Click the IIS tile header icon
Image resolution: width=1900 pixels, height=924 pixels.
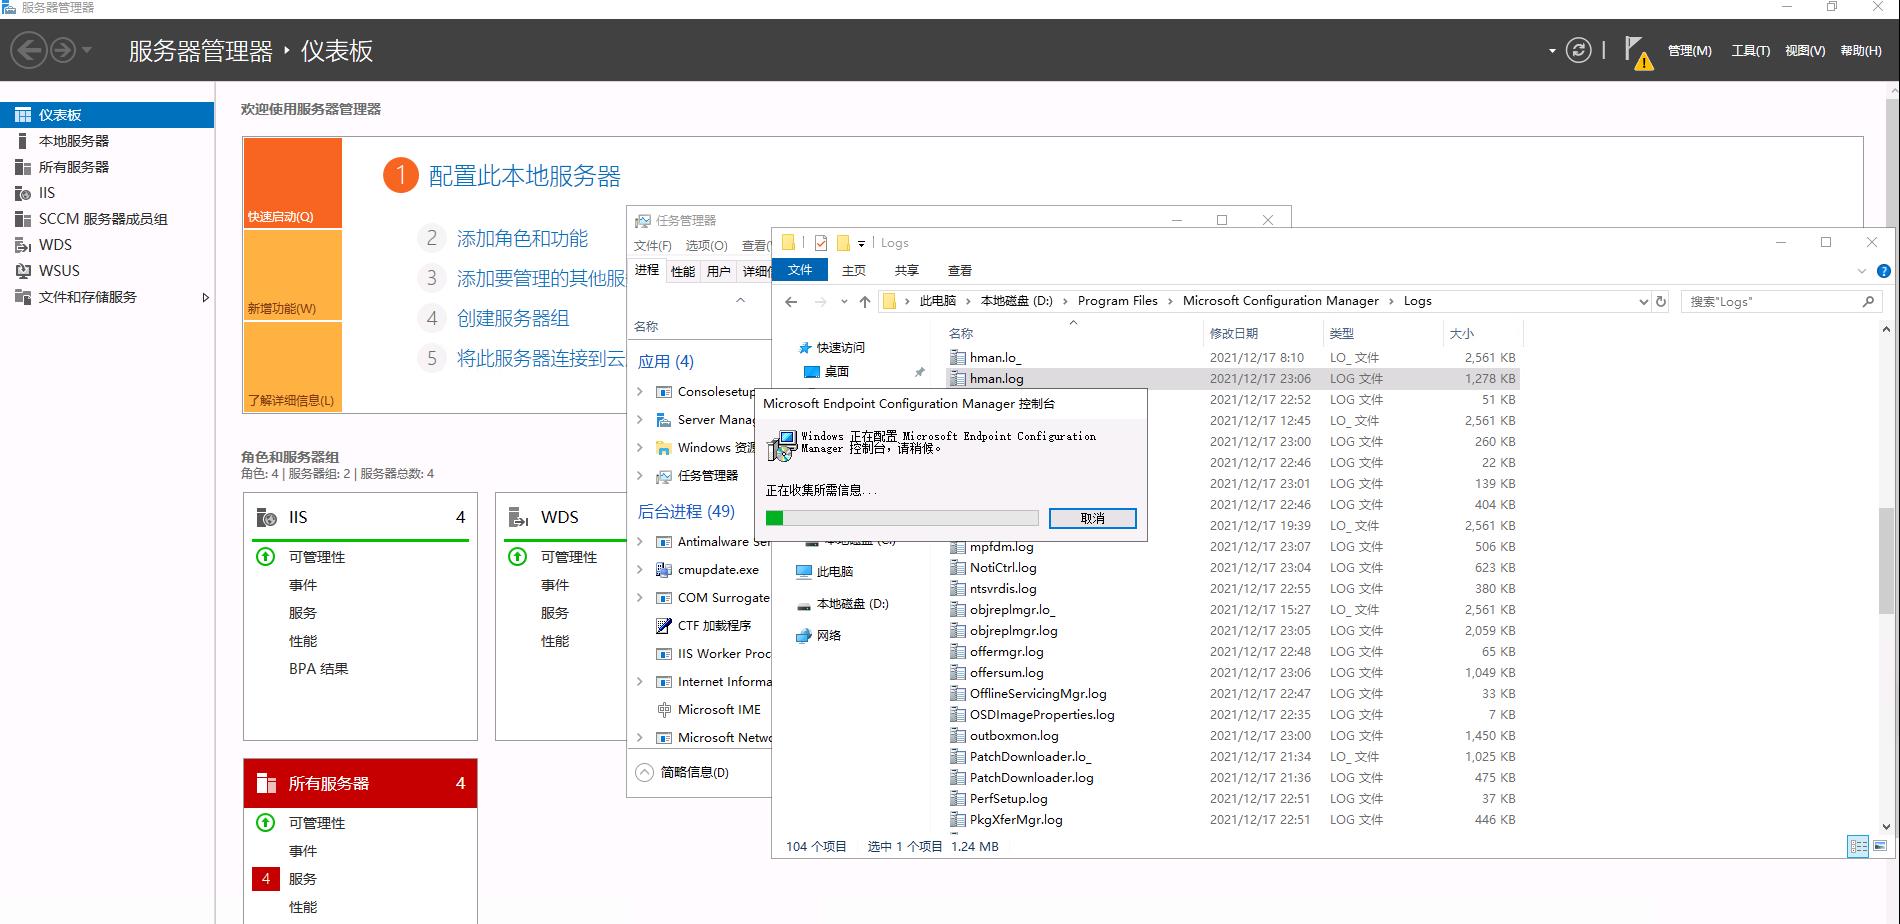pos(266,517)
